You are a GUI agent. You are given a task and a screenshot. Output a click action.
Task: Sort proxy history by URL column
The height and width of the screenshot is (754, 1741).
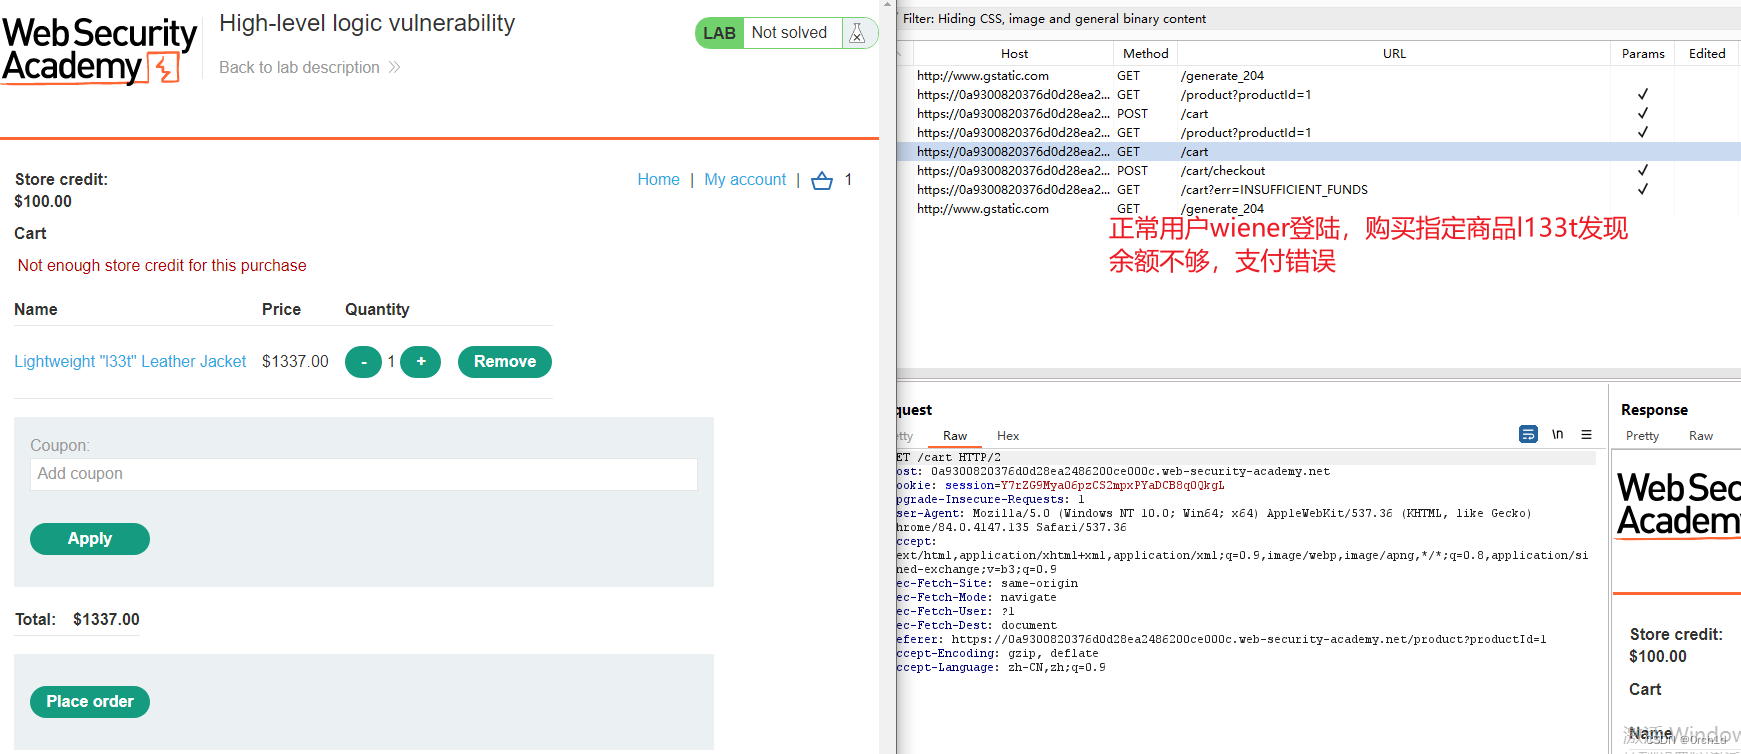1394,54
